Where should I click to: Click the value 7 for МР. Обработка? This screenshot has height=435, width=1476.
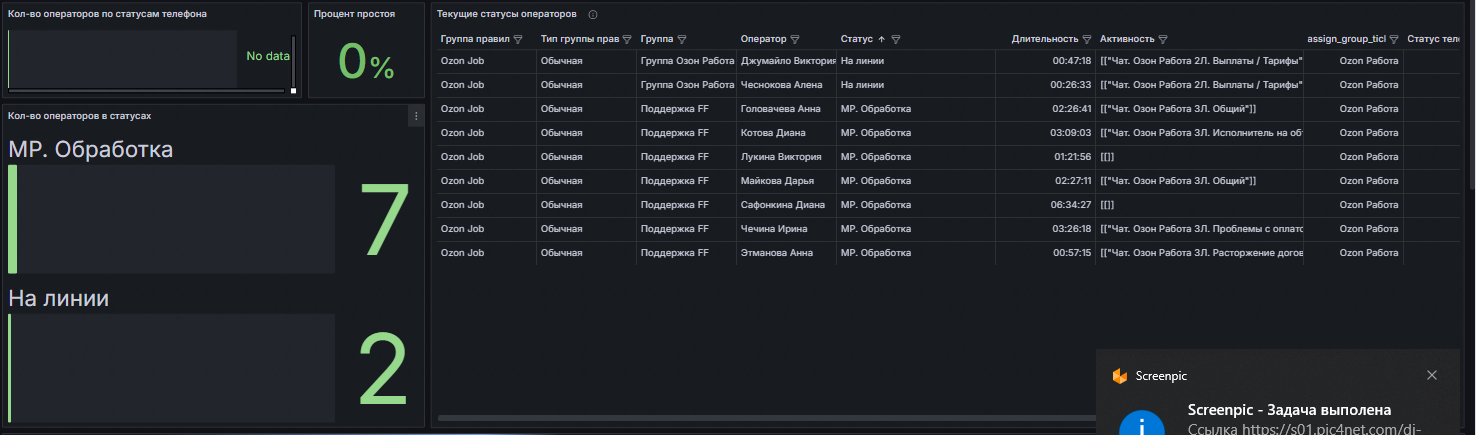pyautogui.click(x=384, y=221)
